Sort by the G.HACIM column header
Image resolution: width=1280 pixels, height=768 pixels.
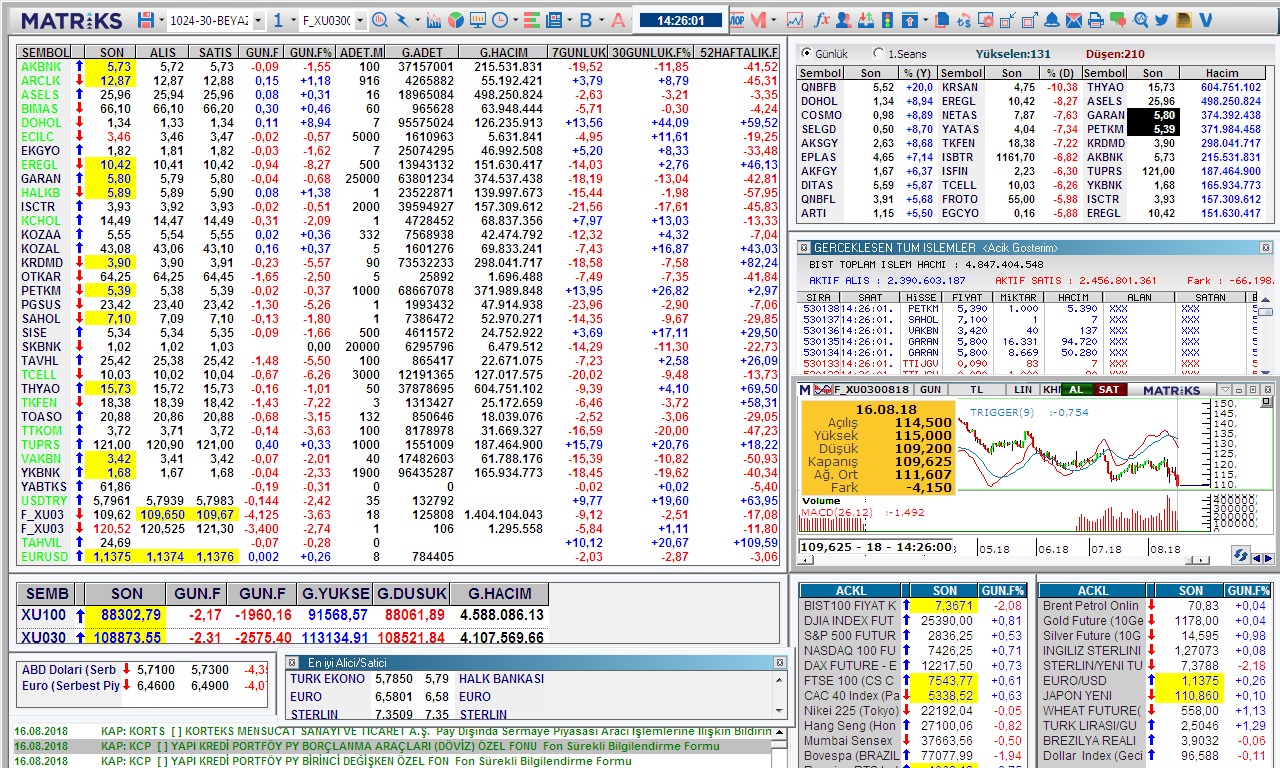coord(504,52)
